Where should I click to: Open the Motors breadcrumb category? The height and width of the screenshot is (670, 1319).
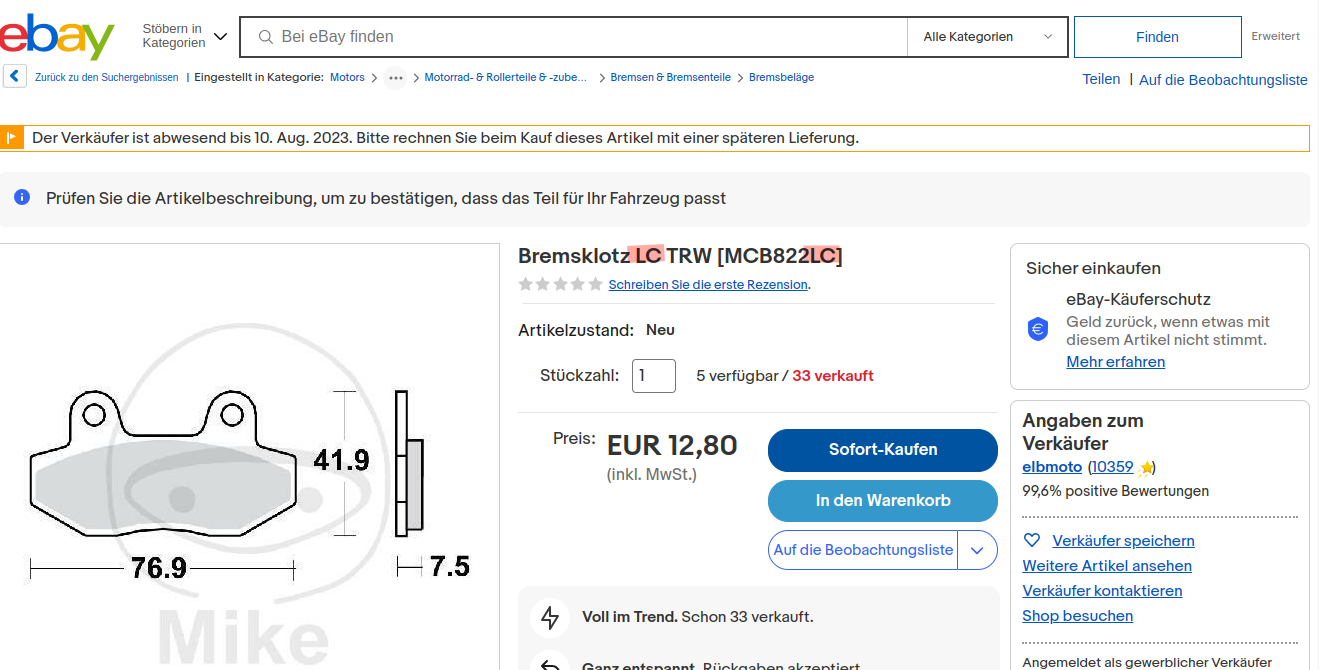(x=347, y=77)
